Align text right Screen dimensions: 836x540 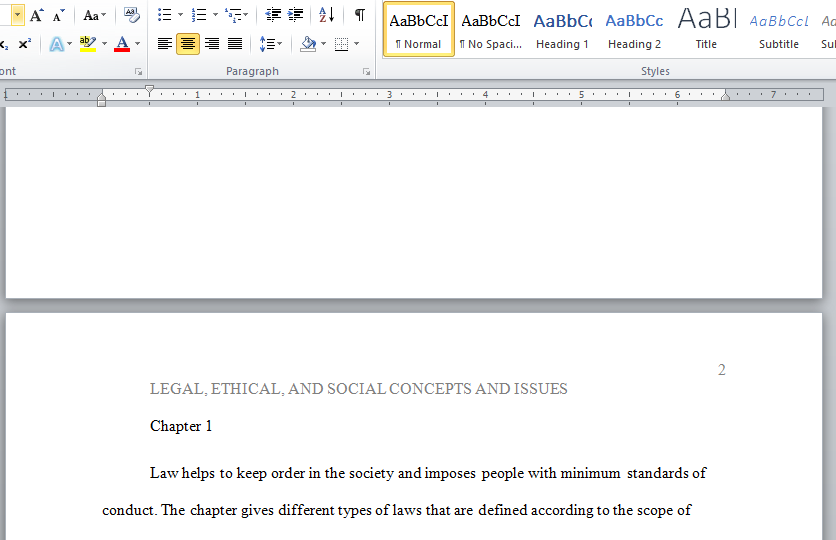click(x=212, y=44)
